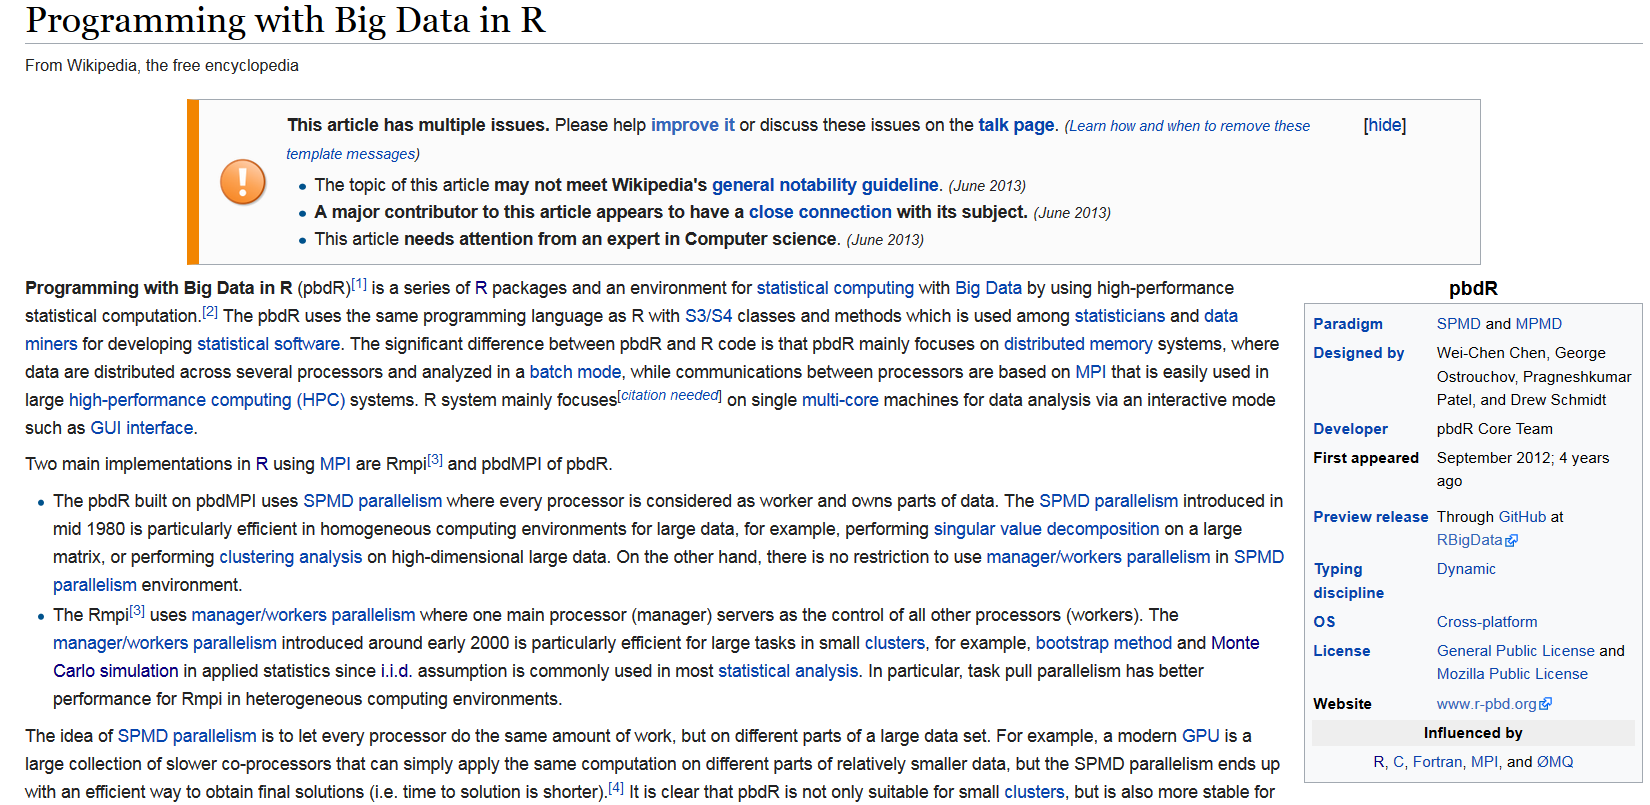Open the statistical analysis link

click(788, 671)
